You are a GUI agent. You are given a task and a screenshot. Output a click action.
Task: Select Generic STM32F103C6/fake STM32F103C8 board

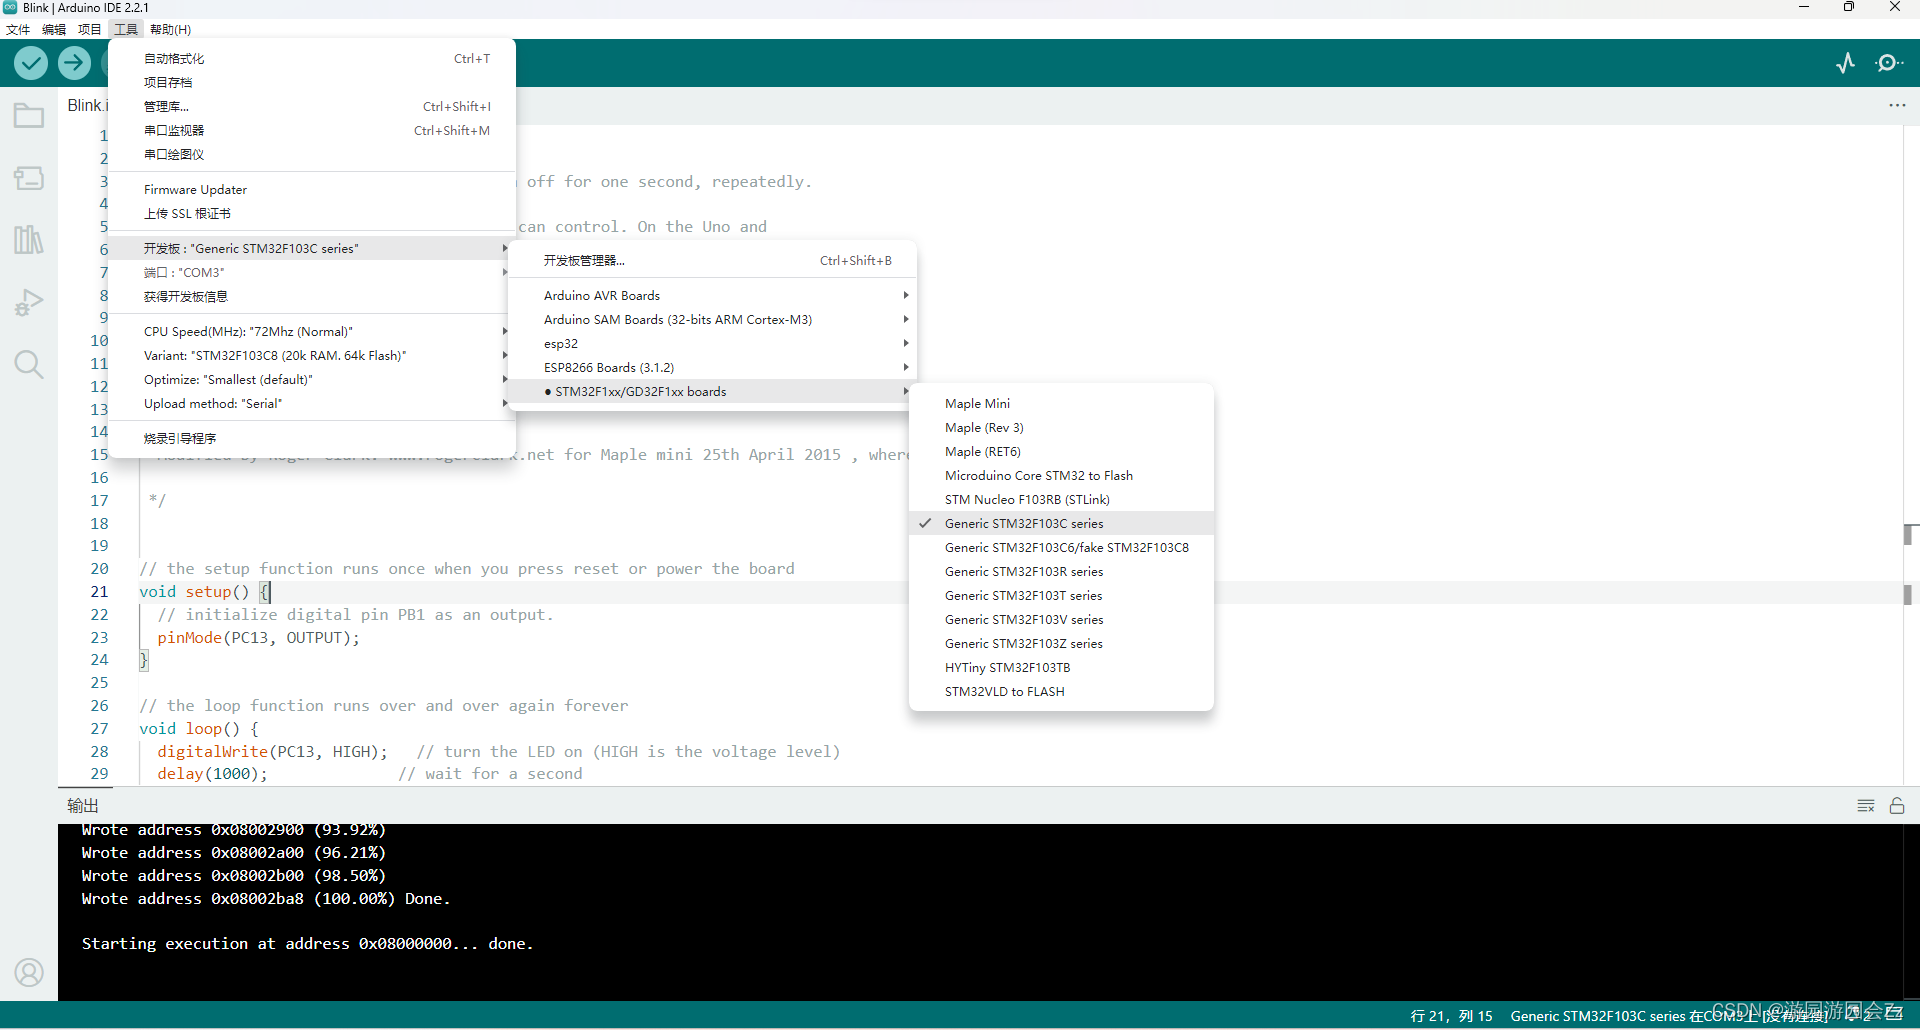1061,547
